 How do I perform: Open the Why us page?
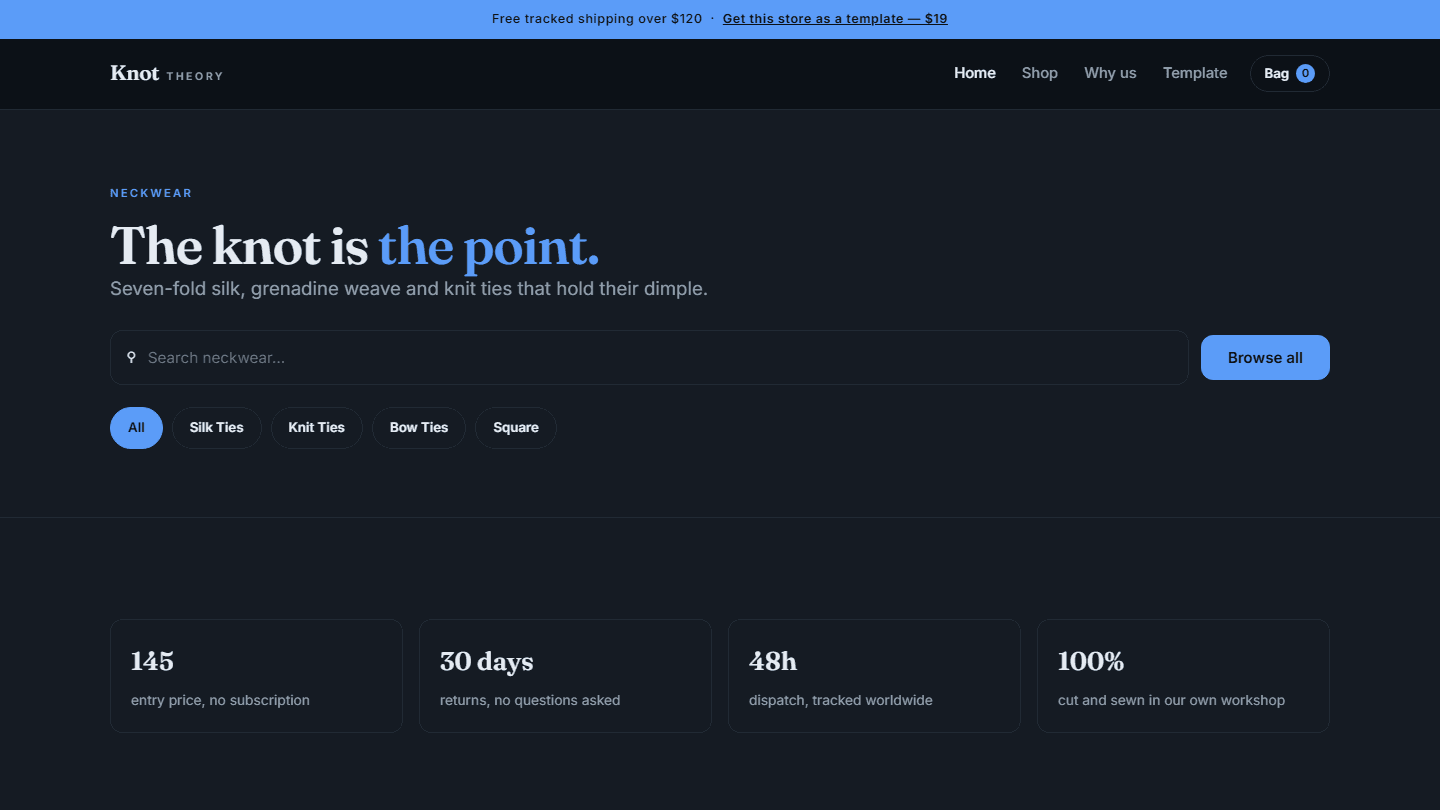1110,73
